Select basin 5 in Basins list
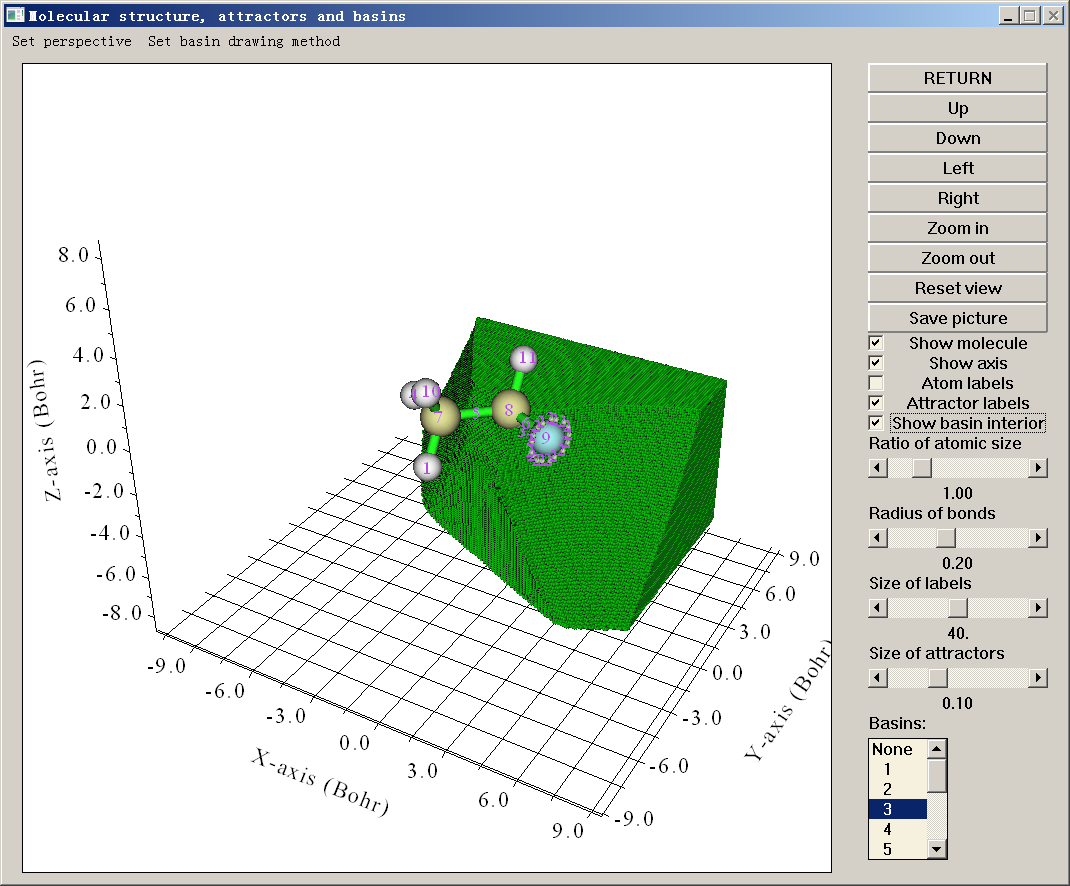The image size is (1070, 886). (x=898, y=849)
